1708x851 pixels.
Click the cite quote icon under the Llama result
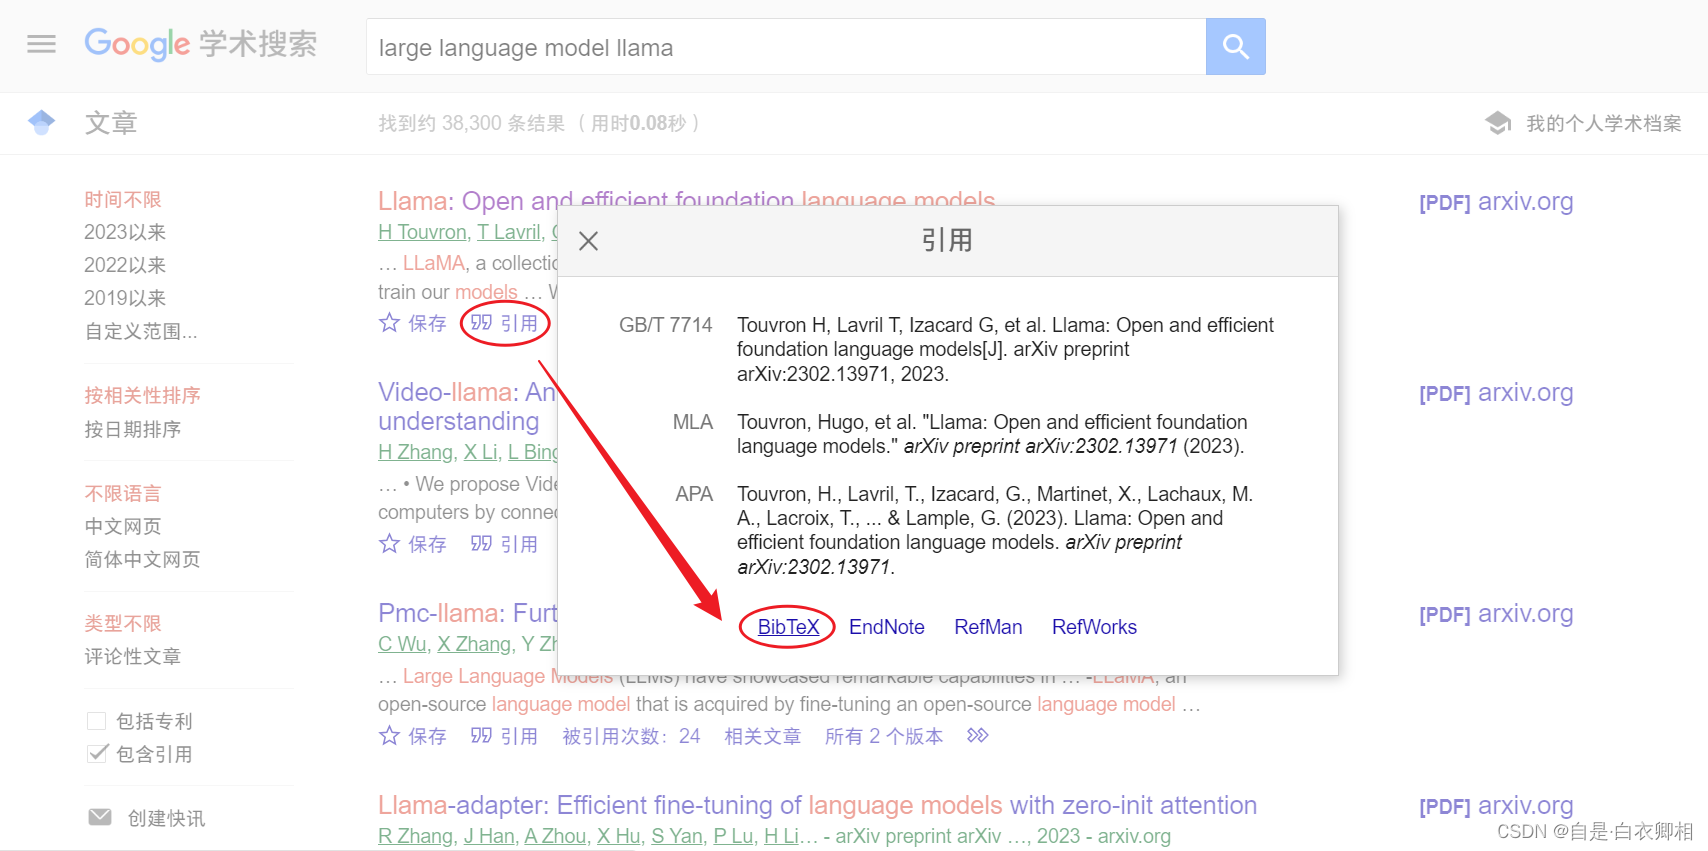pos(481,323)
